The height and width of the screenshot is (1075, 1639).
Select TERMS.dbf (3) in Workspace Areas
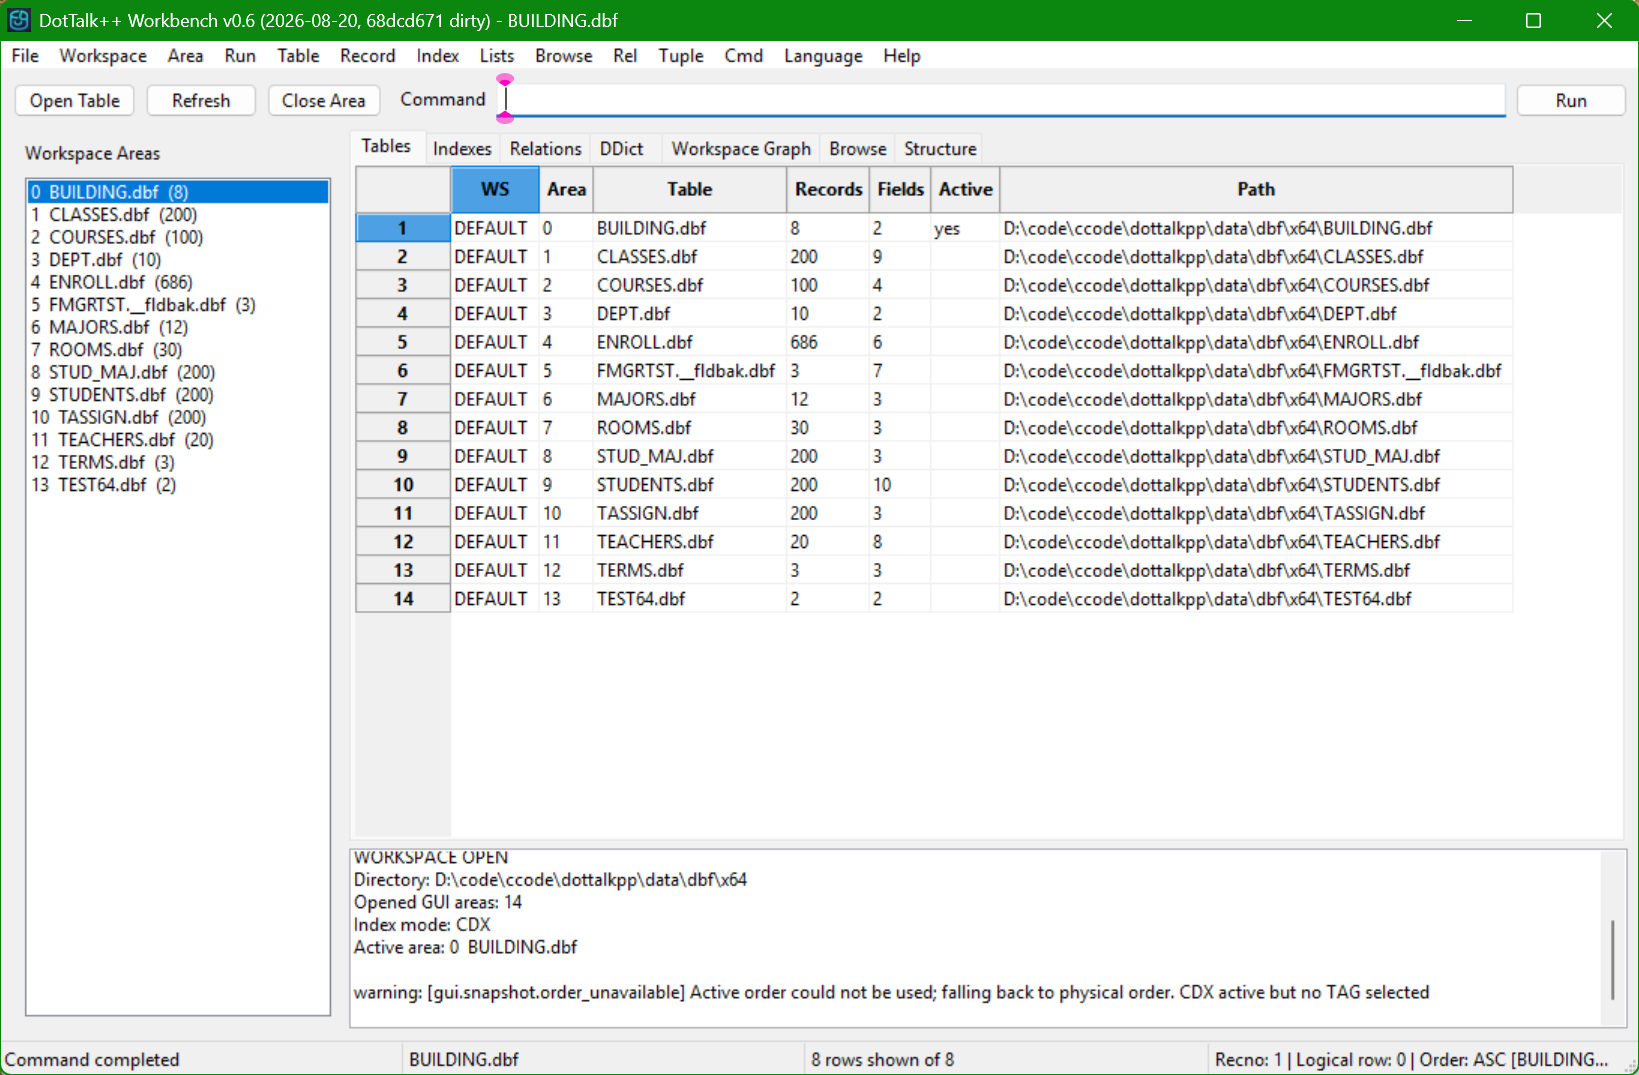178,462
